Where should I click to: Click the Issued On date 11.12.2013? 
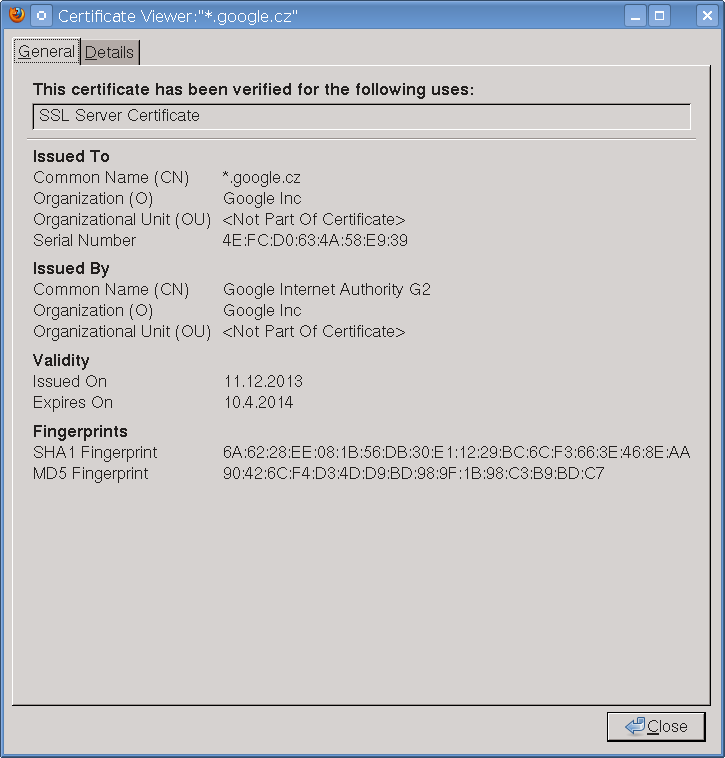tap(263, 381)
